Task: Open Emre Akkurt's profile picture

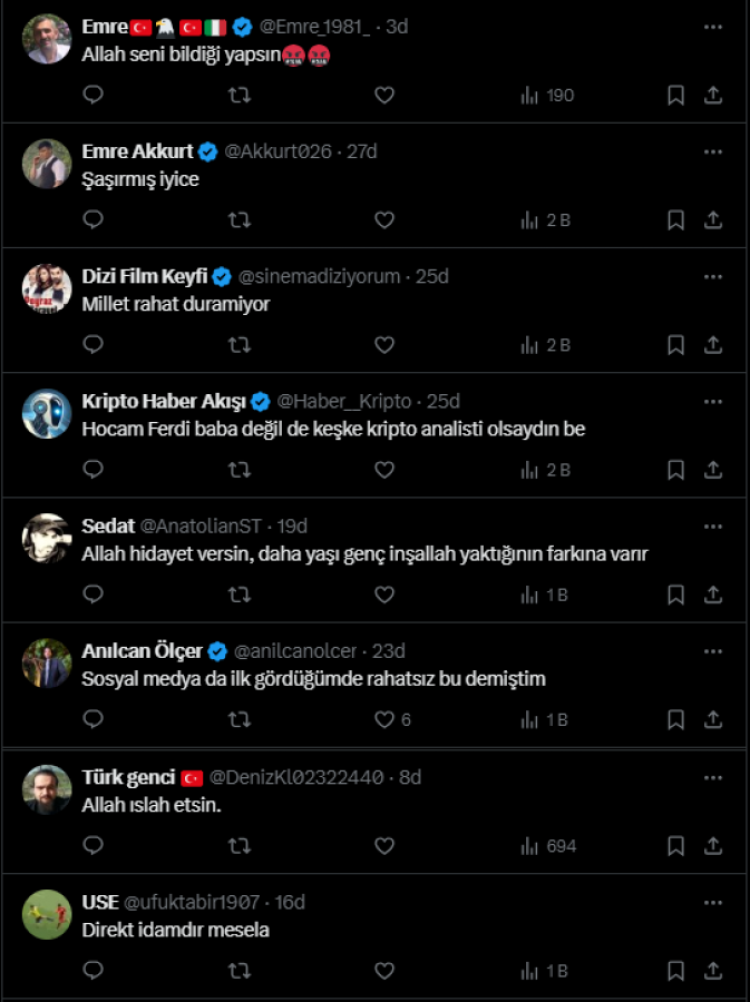Action: 46,163
